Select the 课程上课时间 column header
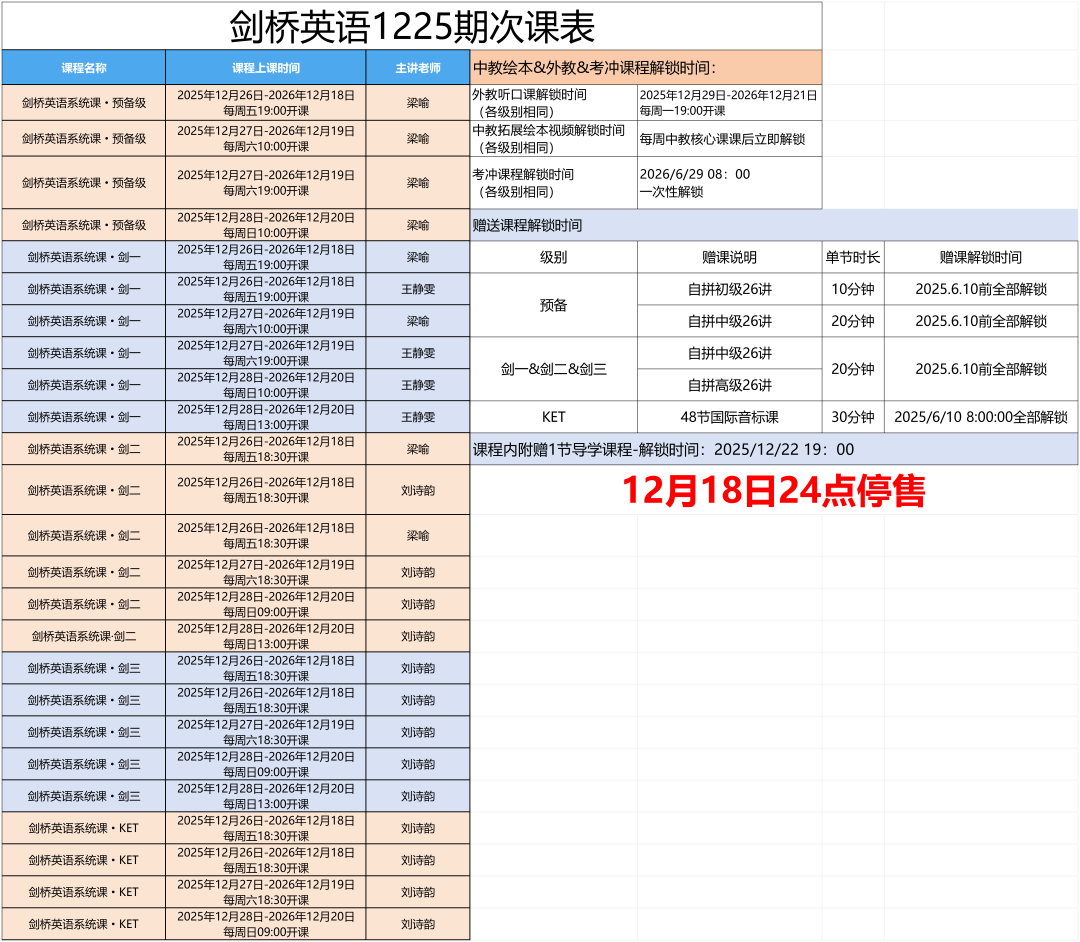1080x942 pixels. click(x=266, y=68)
